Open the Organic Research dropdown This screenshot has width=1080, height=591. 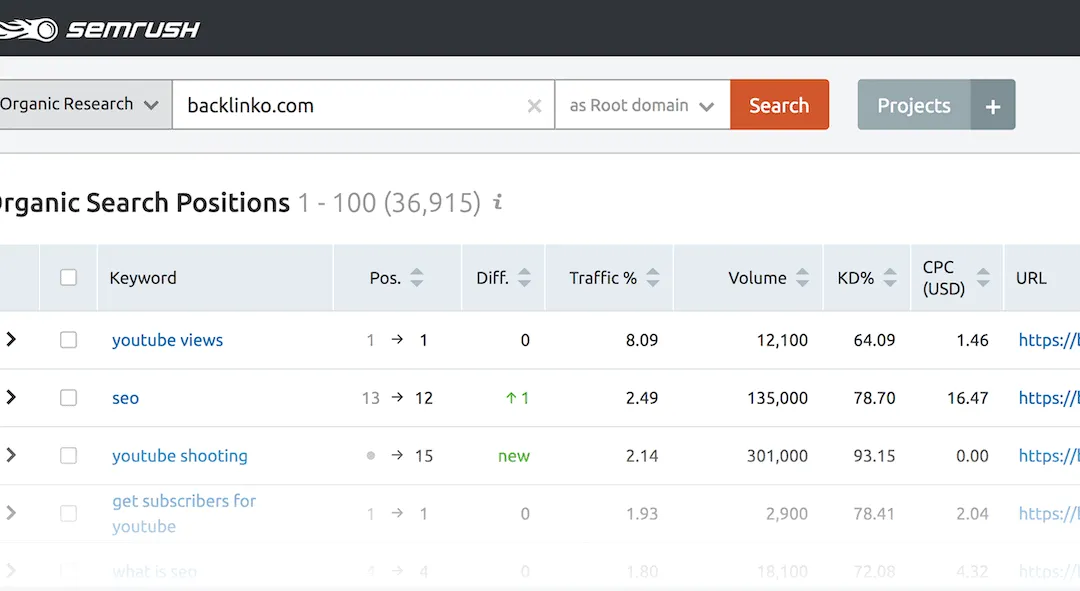tap(80, 105)
